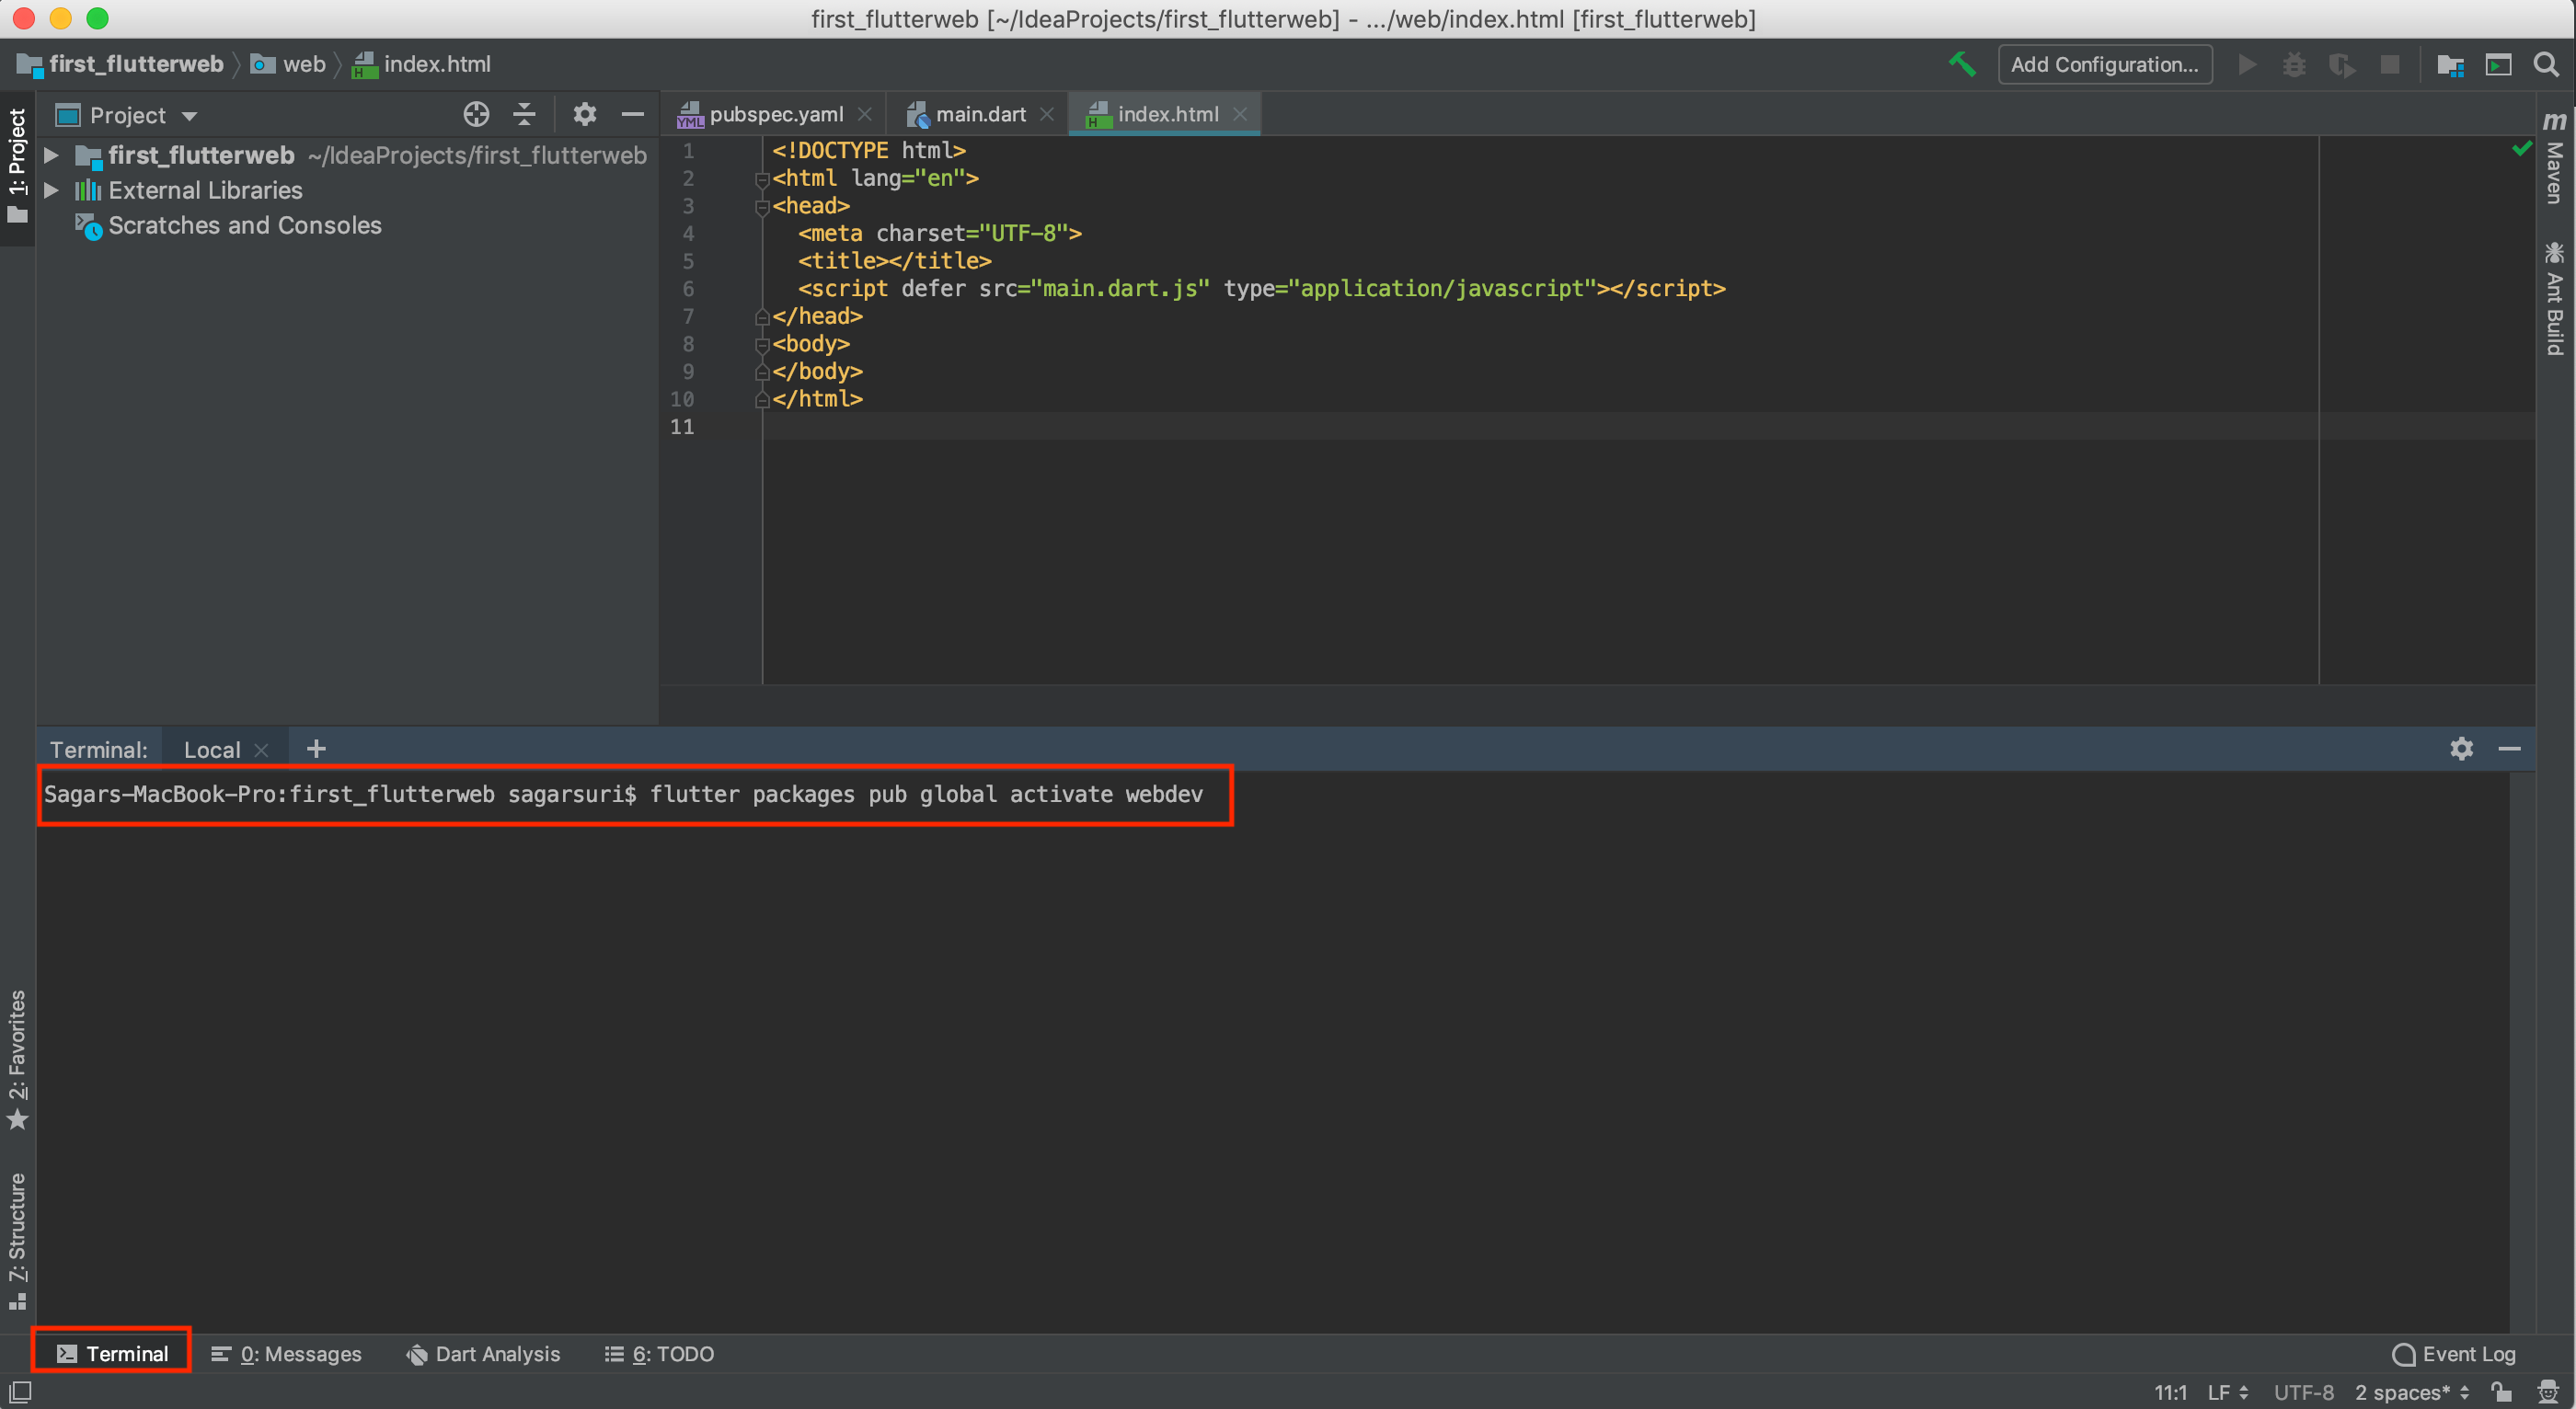Open the Dart Analysis tool window
The width and height of the screenshot is (2576, 1409).
point(483,1353)
